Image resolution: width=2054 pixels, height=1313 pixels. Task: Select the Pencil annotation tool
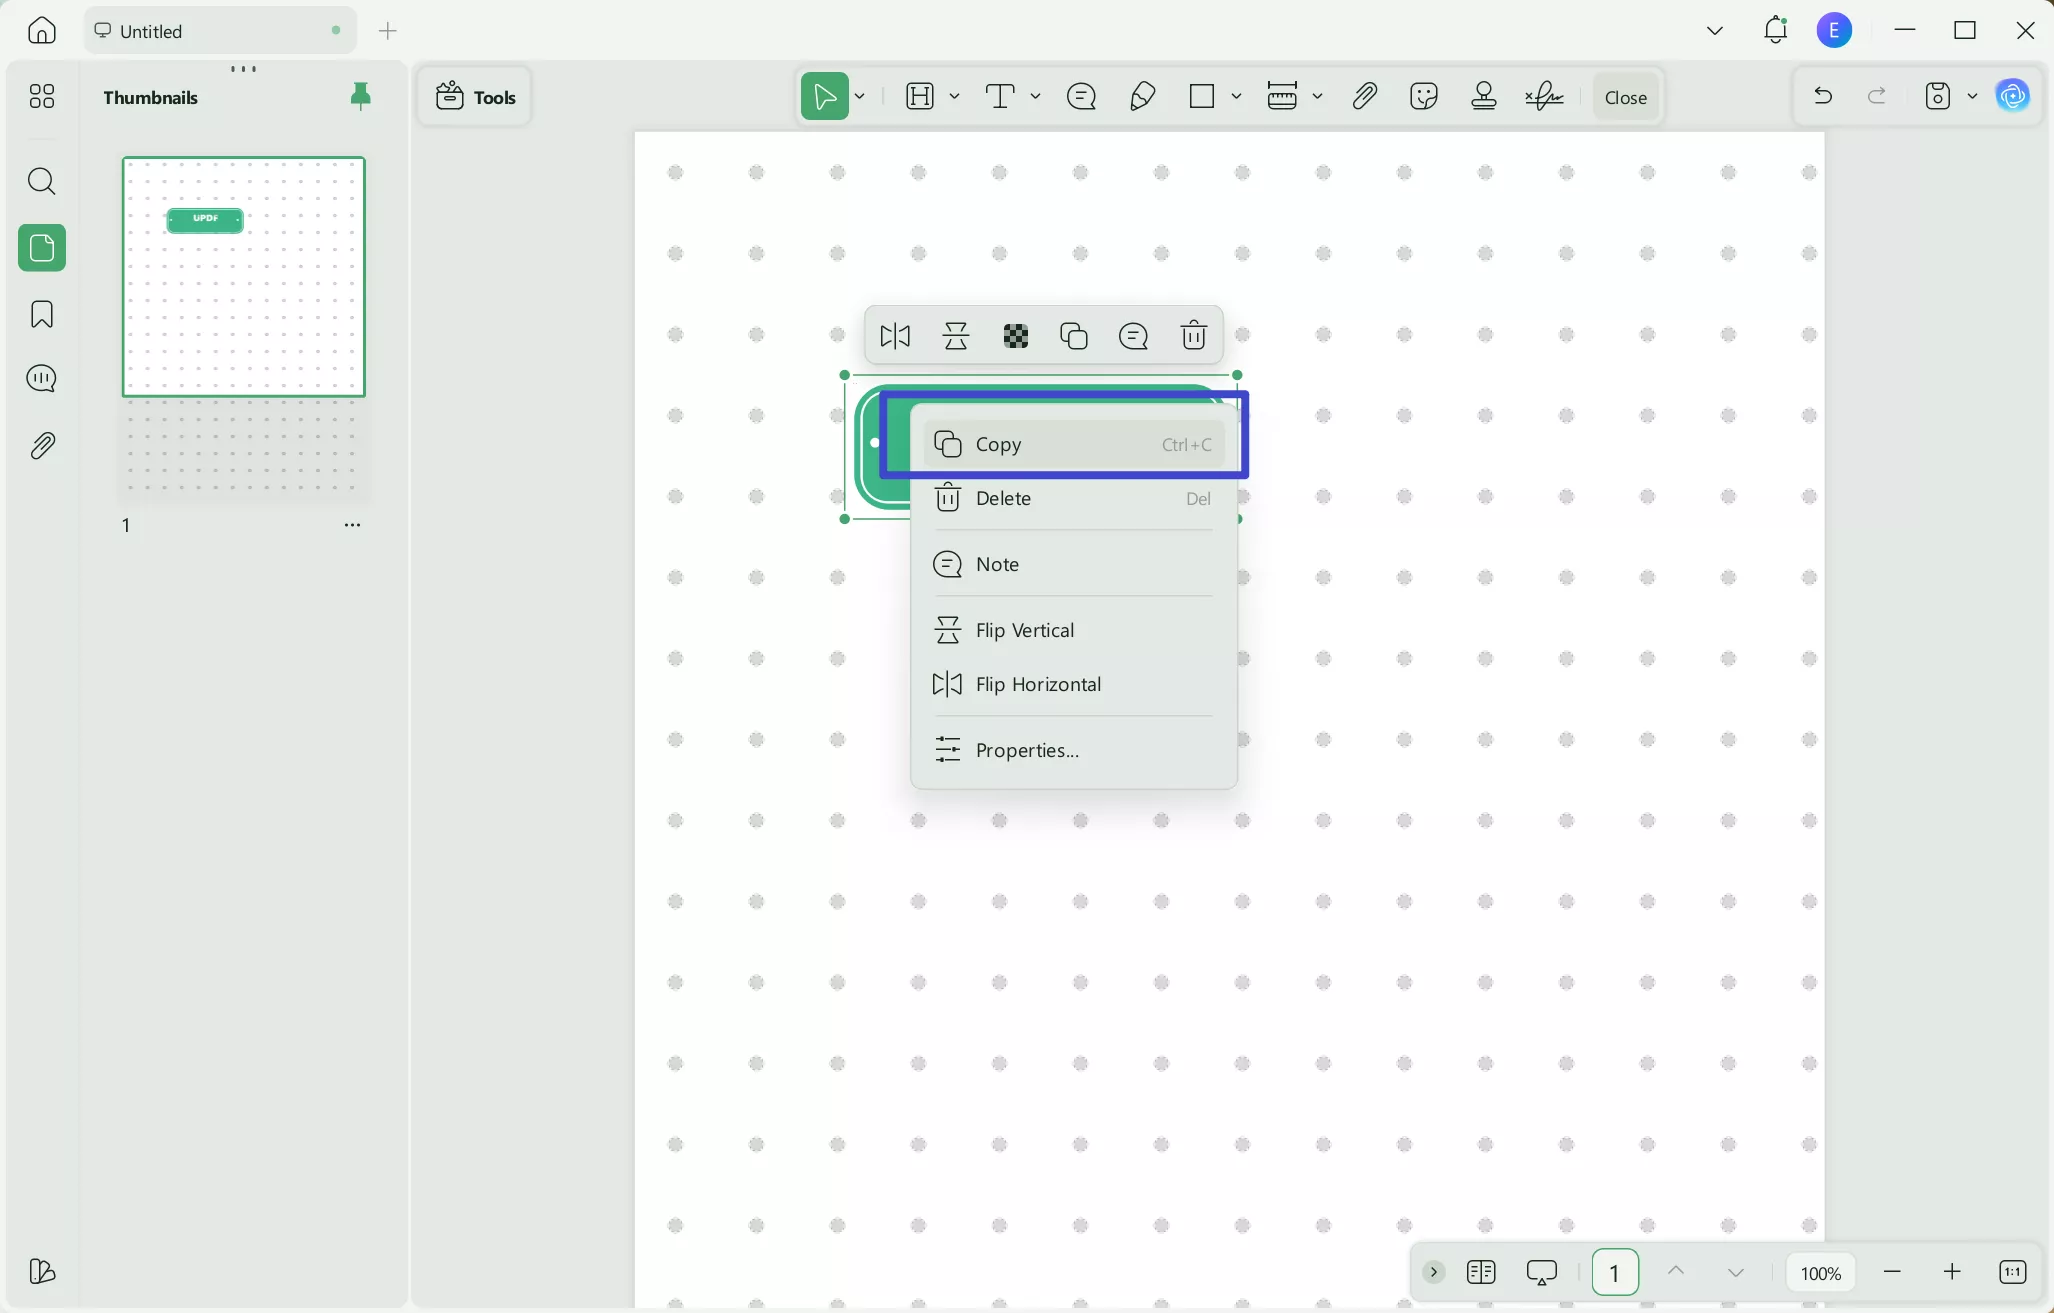[1142, 96]
